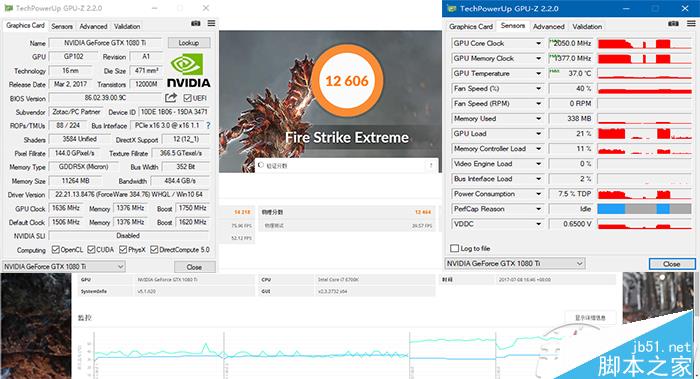Click the camera icon in right GPU-Z Sensors window
The height and width of the screenshot is (379, 700).
click(673, 24)
